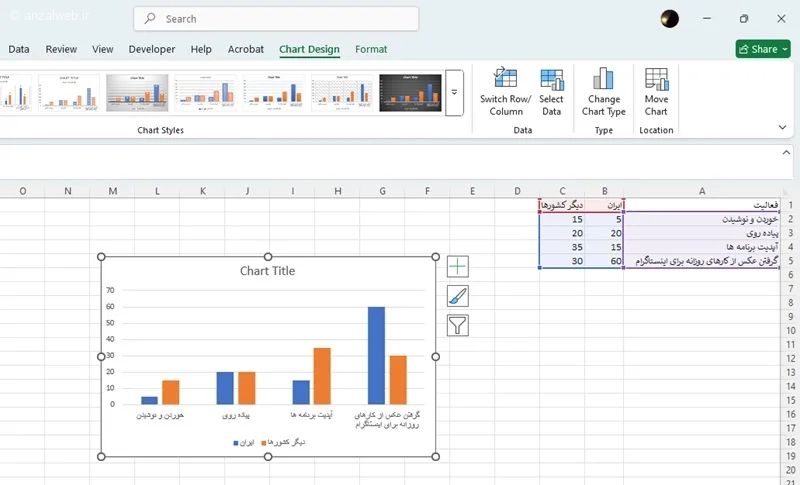This screenshot has width=800, height=485.
Task: Expand the Chart Styles gallery
Action: pos(454,92)
